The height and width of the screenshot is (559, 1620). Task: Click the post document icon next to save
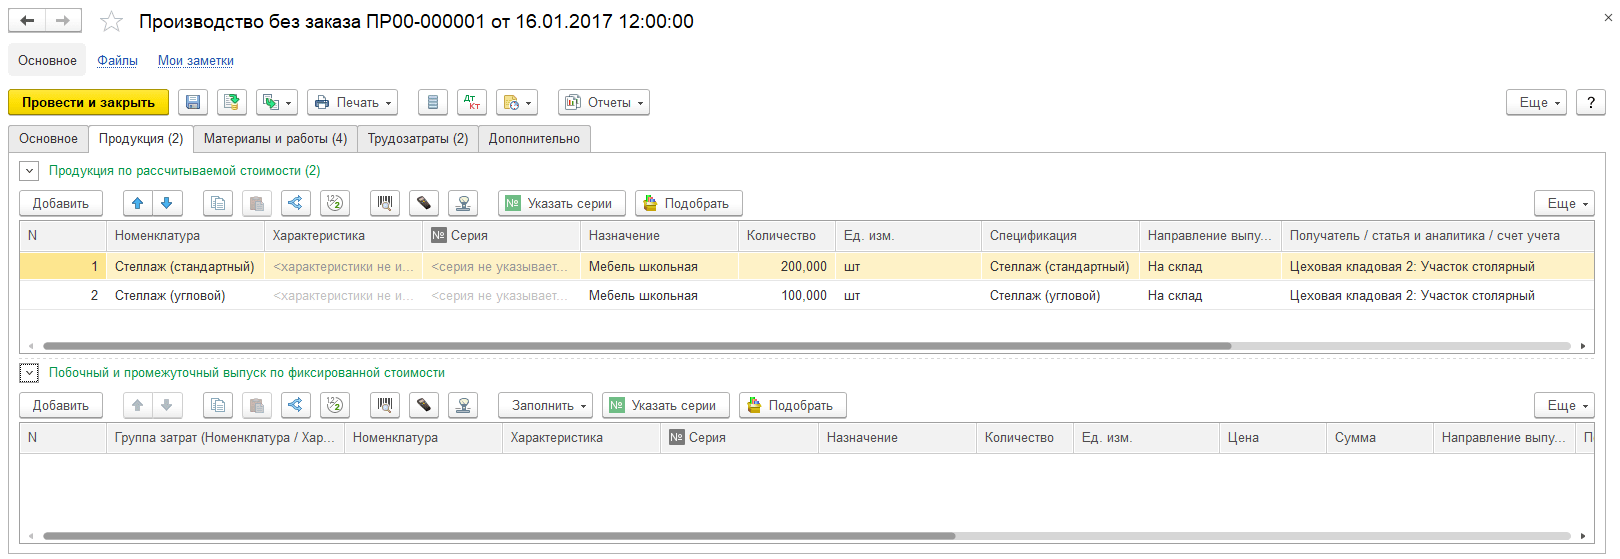[232, 102]
